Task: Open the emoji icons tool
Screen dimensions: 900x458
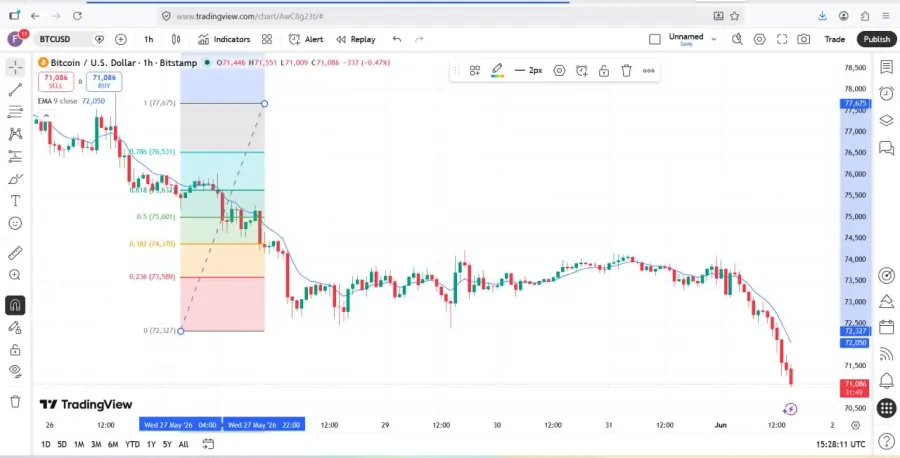Action: pyautogui.click(x=15, y=223)
